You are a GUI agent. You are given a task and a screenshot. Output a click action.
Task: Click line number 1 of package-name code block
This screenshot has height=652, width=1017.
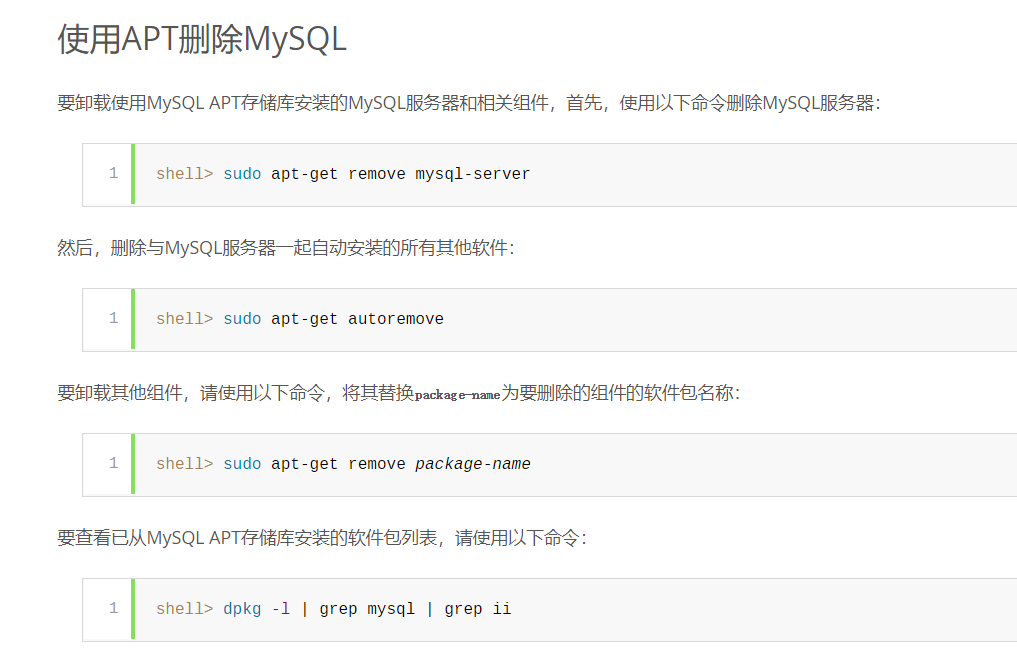coord(114,463)
